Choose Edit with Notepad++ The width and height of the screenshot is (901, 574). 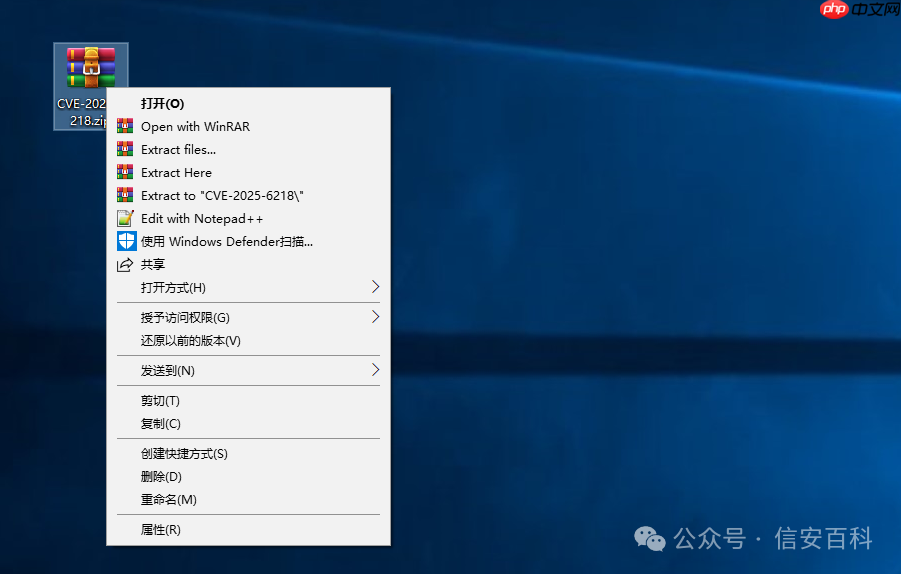coord(248,218)
